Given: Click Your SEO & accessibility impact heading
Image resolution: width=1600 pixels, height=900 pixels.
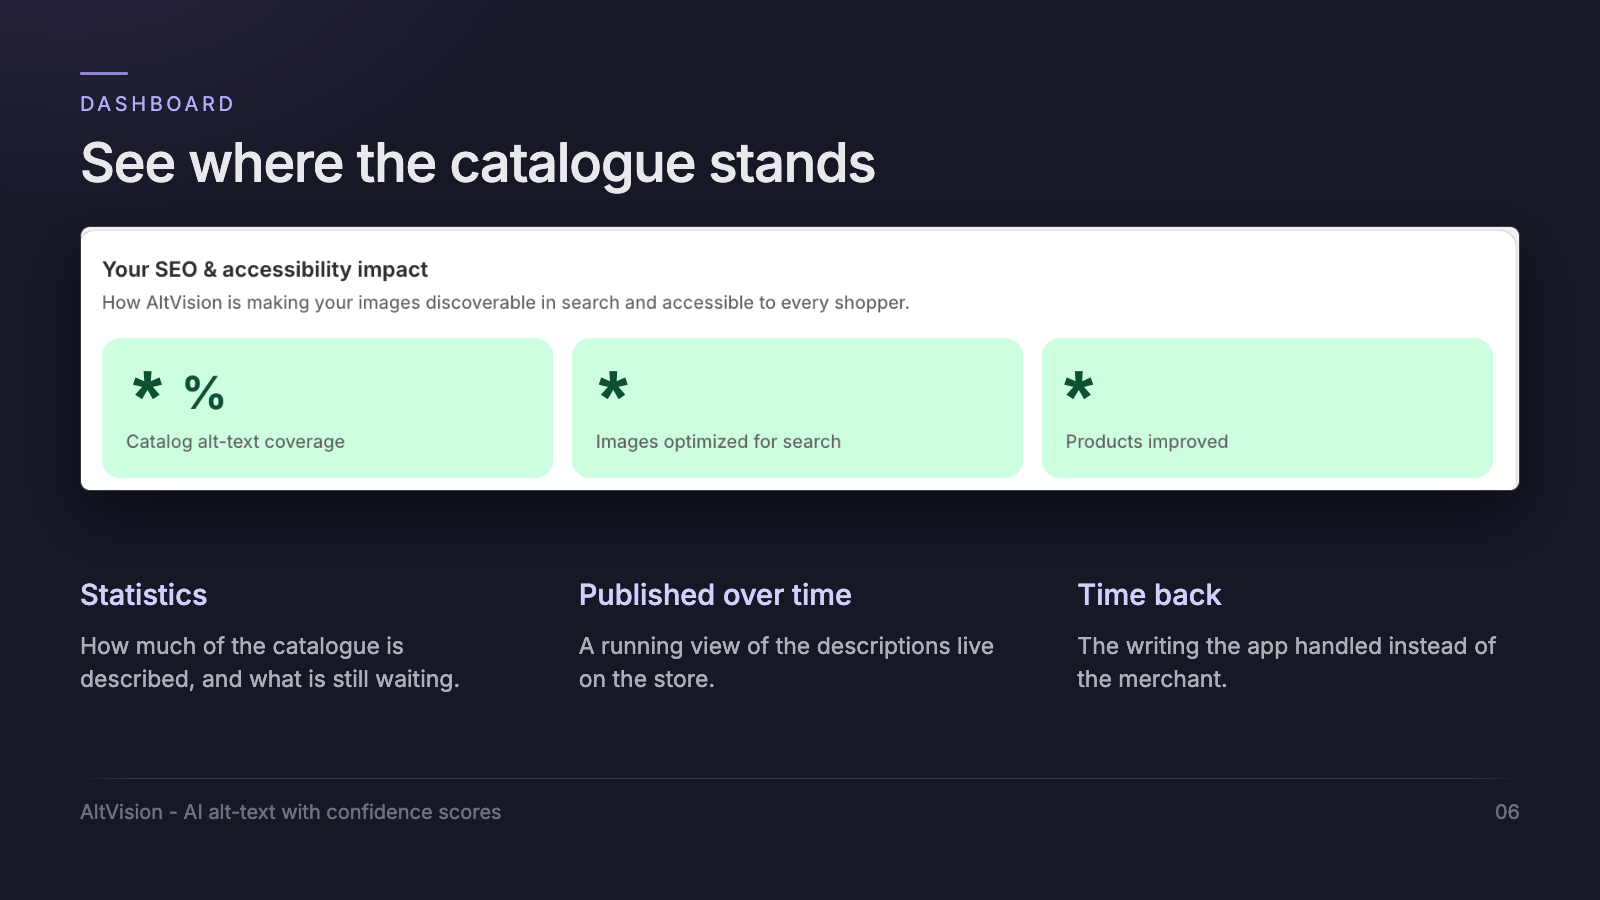Looking at the screenshot, I should [x=265, y=269].
